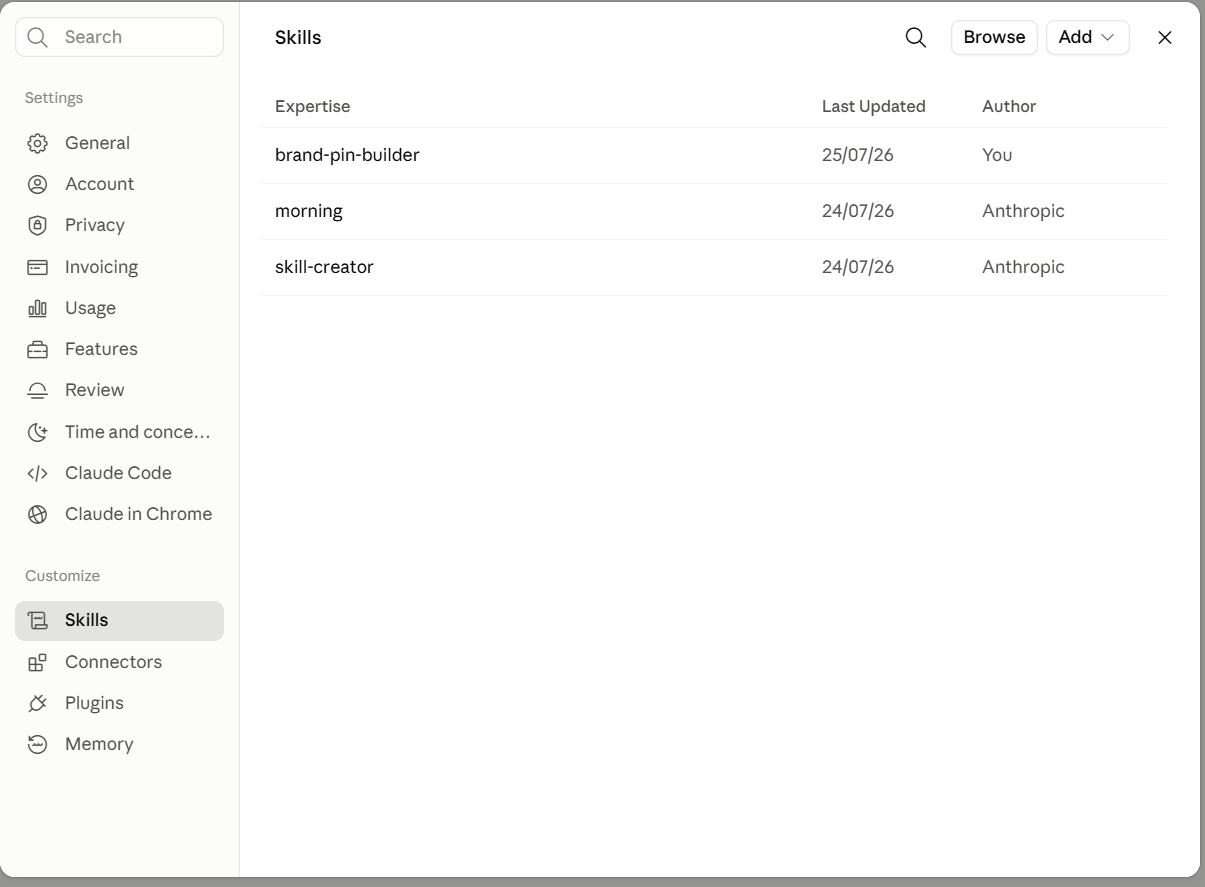Click Anthropic author in morning row

[1023, 211]
